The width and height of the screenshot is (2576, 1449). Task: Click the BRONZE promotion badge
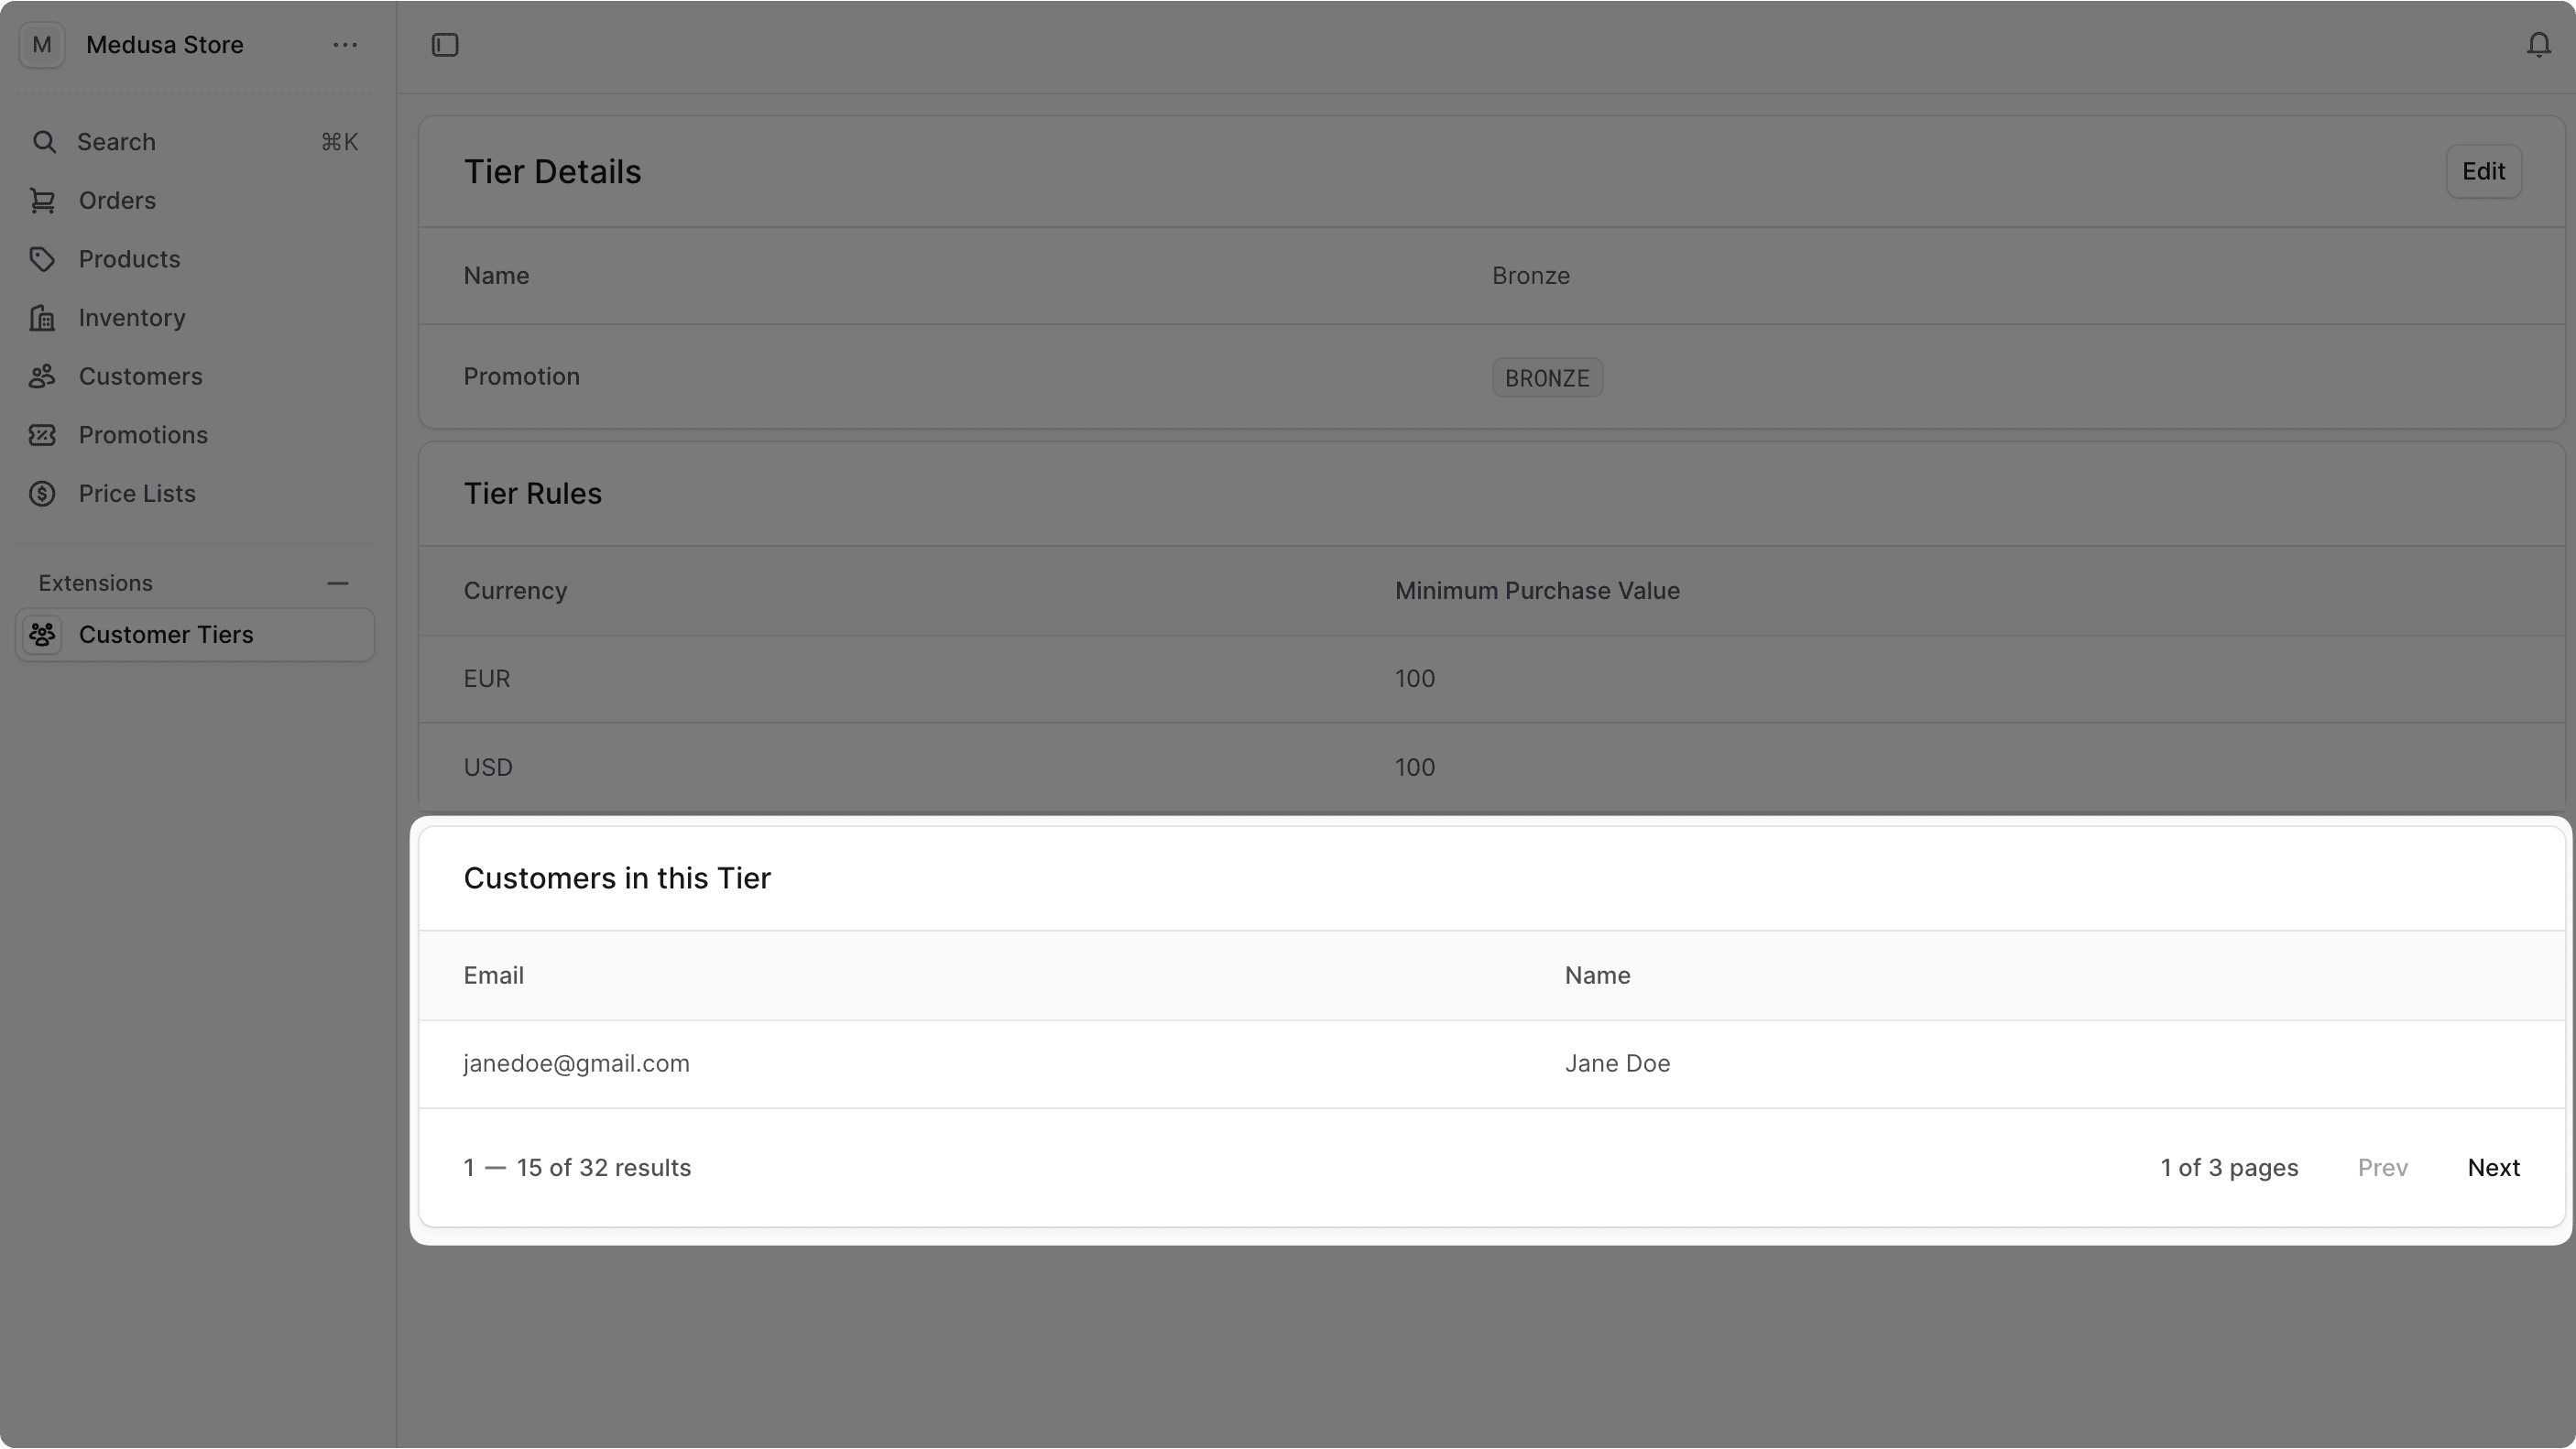[1546, 377]
